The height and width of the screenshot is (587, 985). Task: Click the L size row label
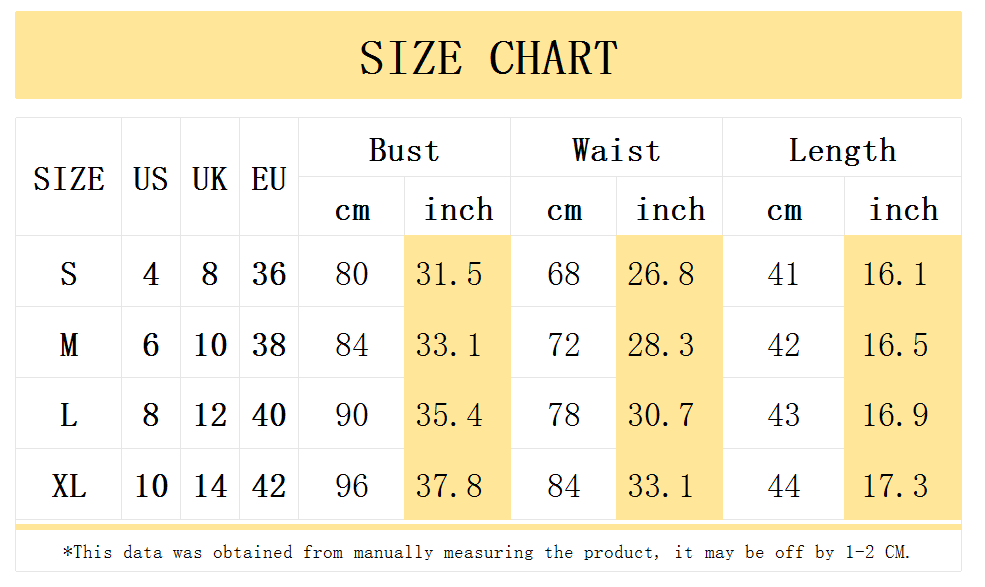[x=68, y=414]
